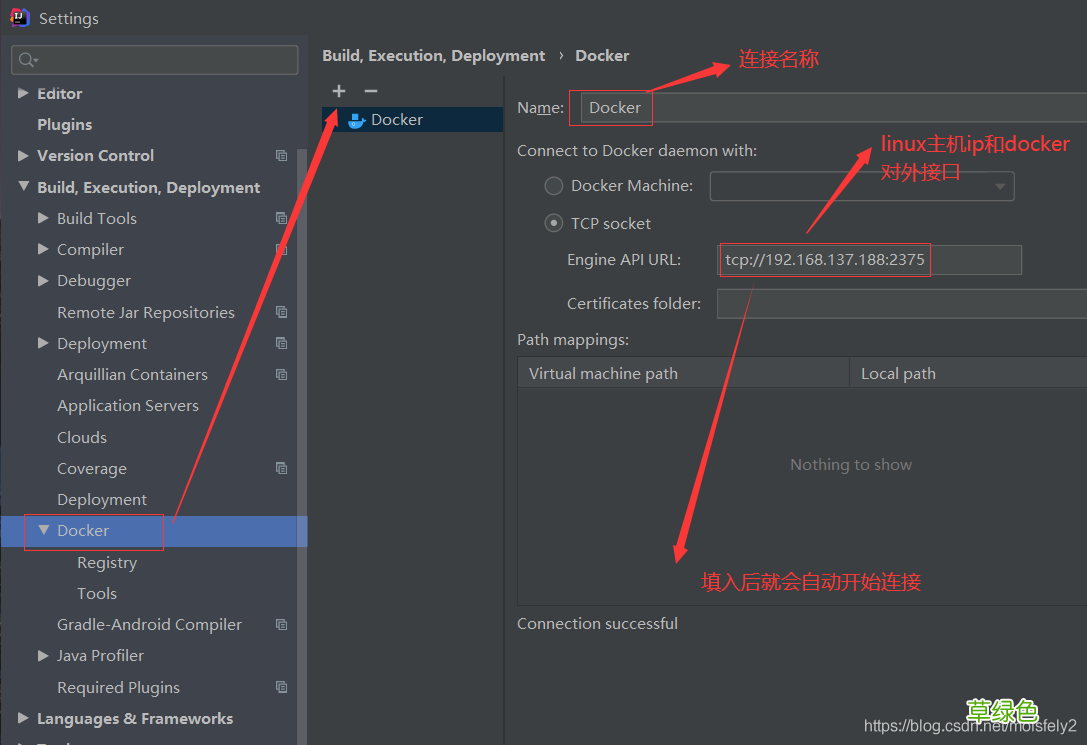This screenshot has height=745, width=1087.
Task: Expand the Languages & Frameworks section
Action: pyautogui.click(x=23, y=718)
